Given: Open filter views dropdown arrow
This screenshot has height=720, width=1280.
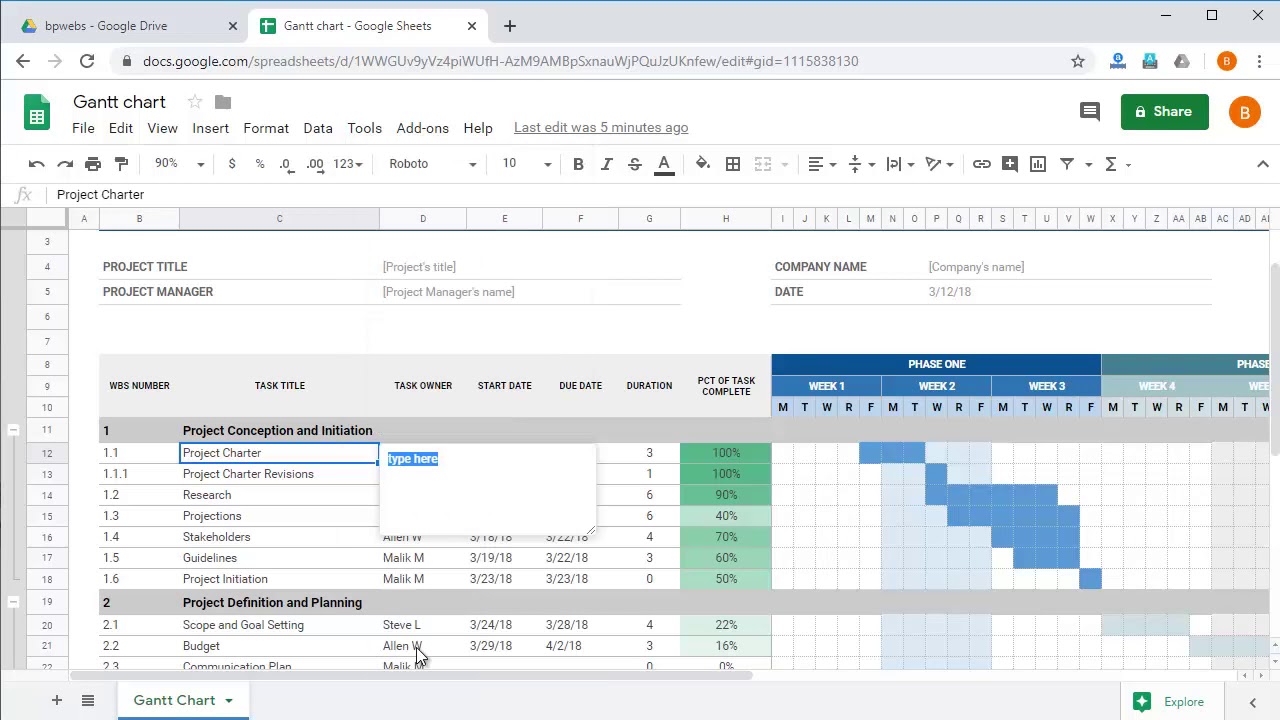Looking at the screenshot, I should 1088,164.
